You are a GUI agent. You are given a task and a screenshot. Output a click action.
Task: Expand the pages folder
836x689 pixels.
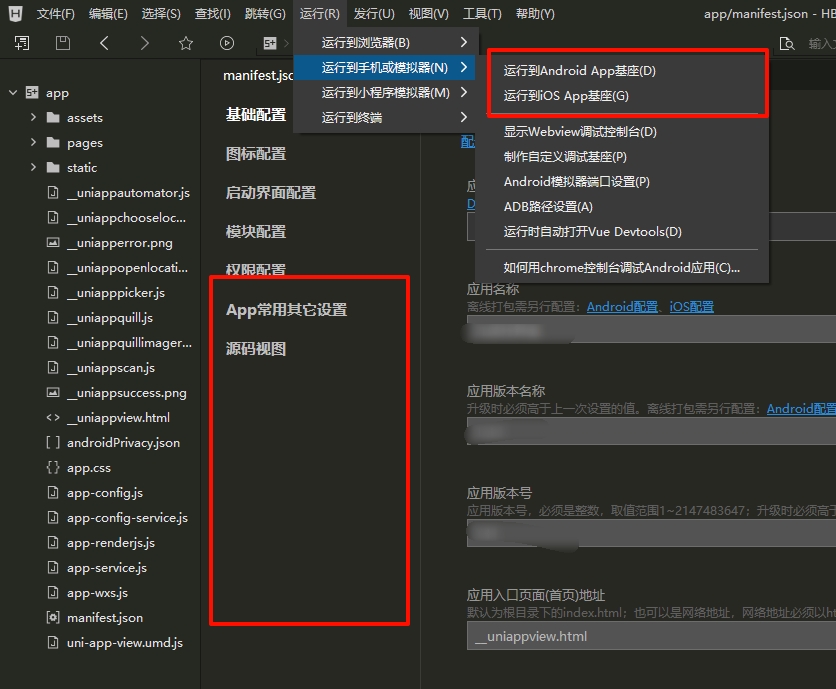pos(33,143)
